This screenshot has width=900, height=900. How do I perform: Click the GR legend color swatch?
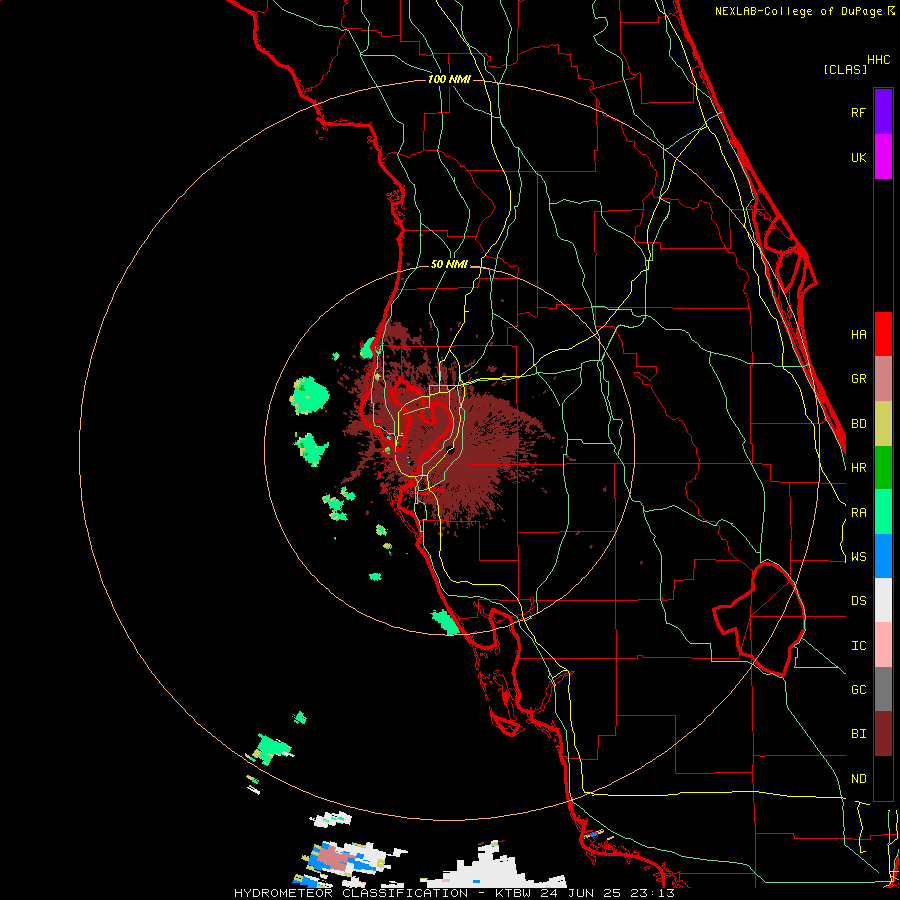[x=883, y=379]
